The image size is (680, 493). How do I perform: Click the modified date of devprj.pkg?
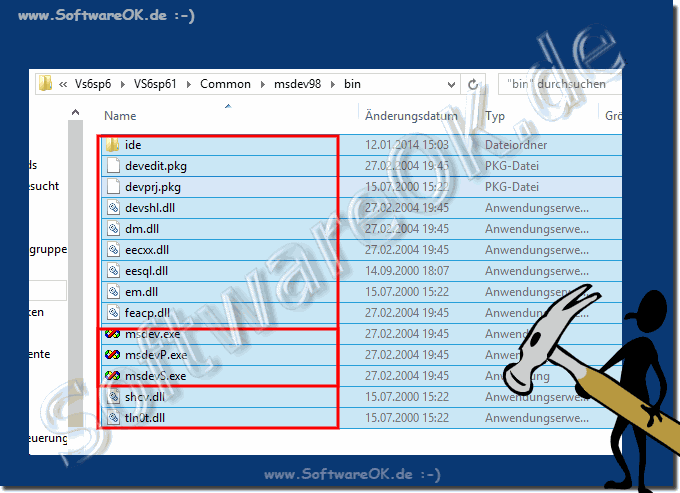click(x=407, y=187)
